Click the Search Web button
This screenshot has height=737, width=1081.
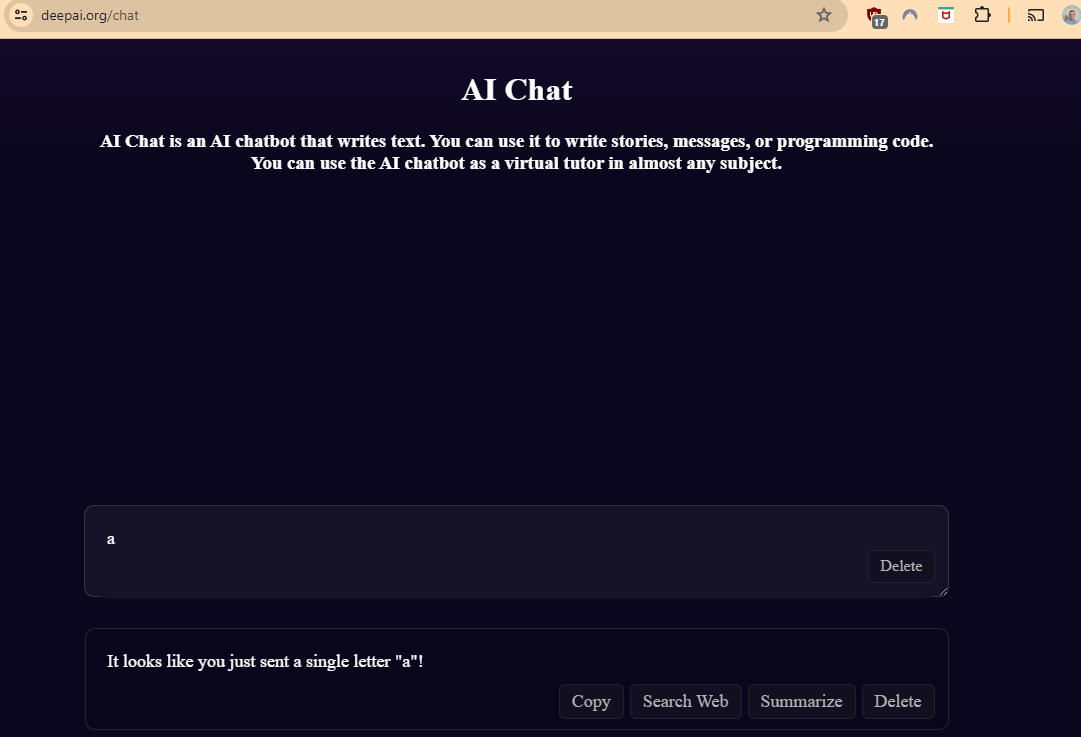tap(685, 701)
